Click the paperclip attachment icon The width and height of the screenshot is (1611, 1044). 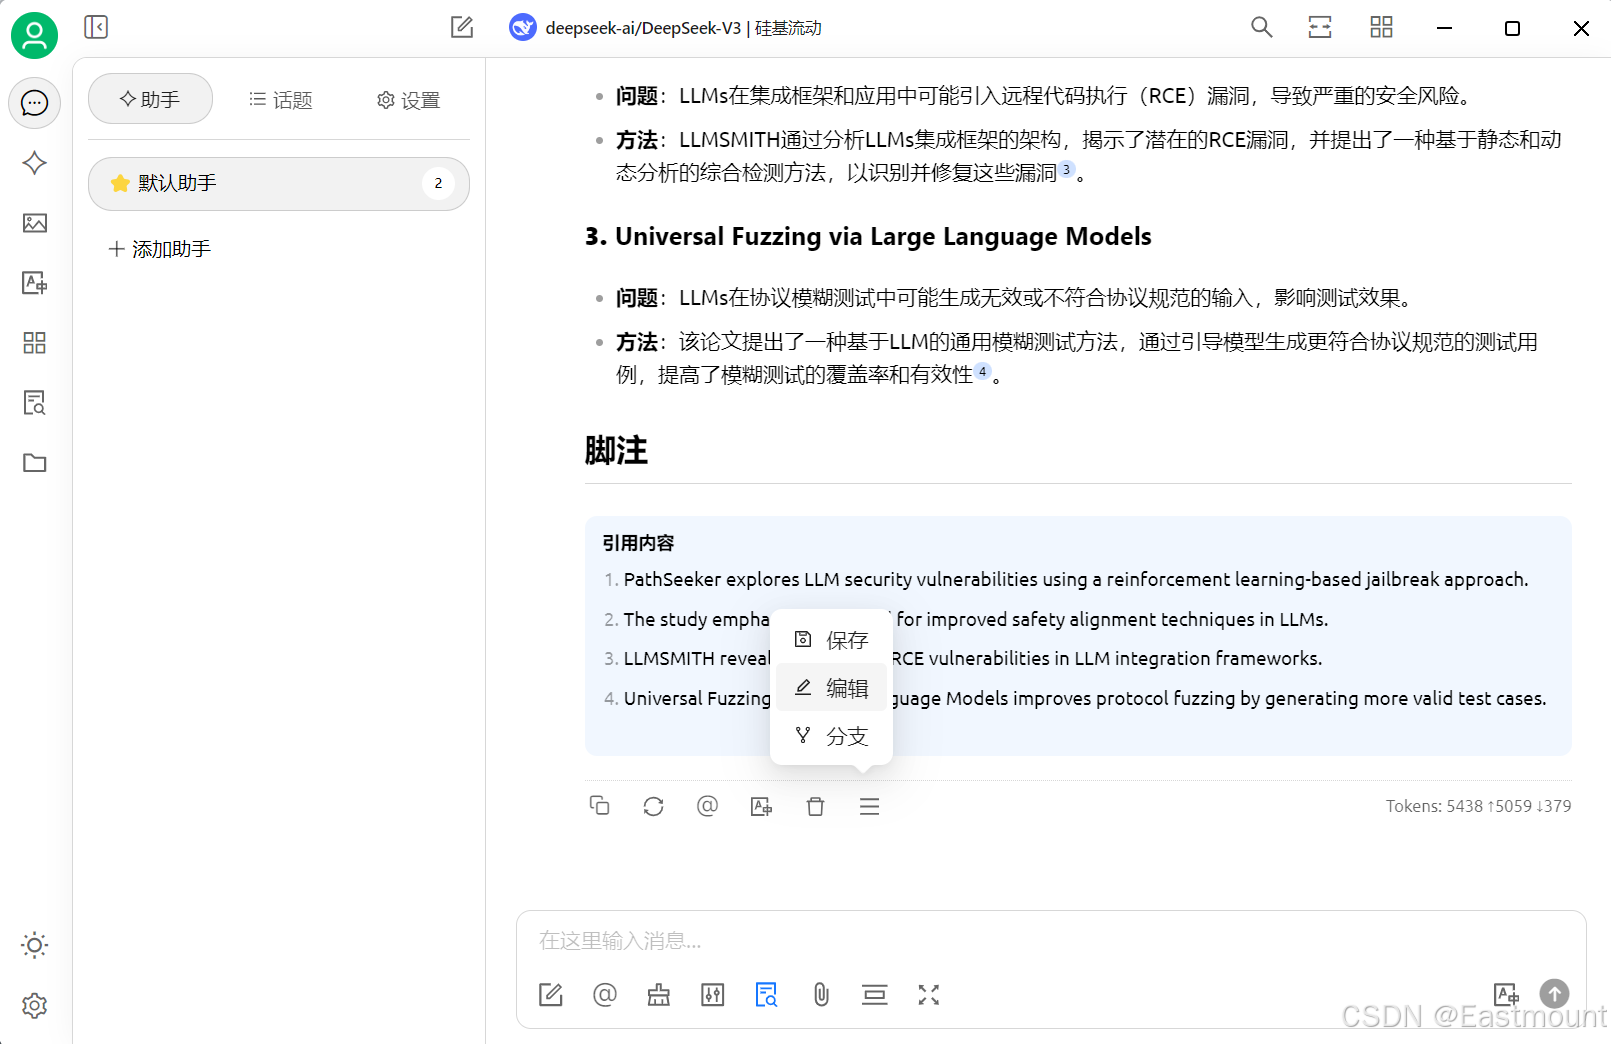(821, 995)
